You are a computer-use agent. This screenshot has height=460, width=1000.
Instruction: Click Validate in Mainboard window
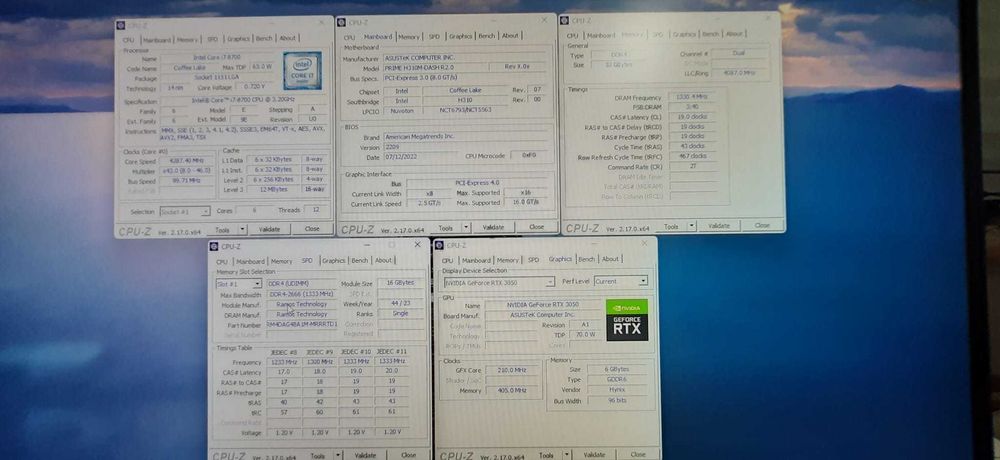[493, 227]
